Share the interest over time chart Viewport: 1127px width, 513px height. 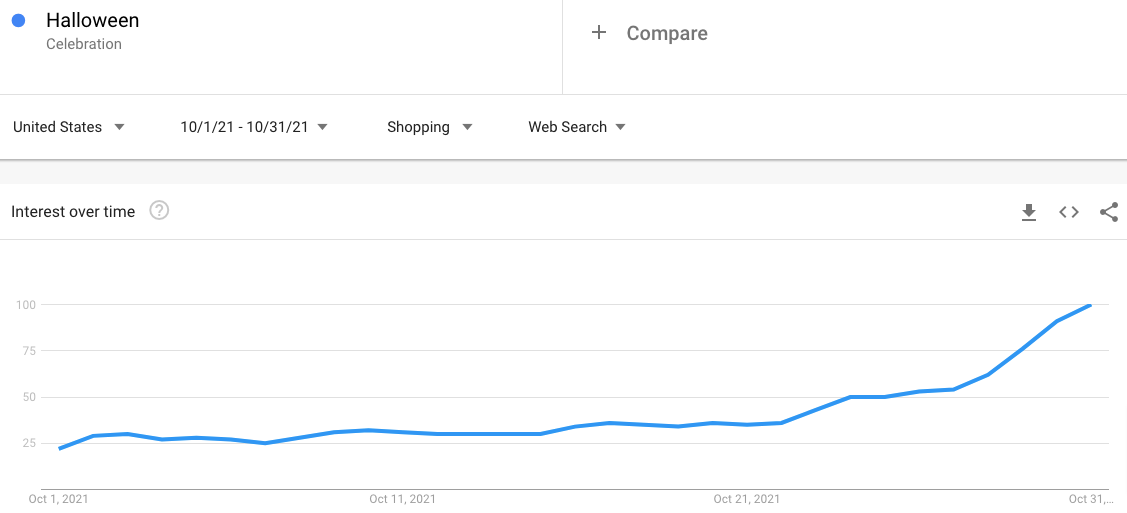point(1109,212)
